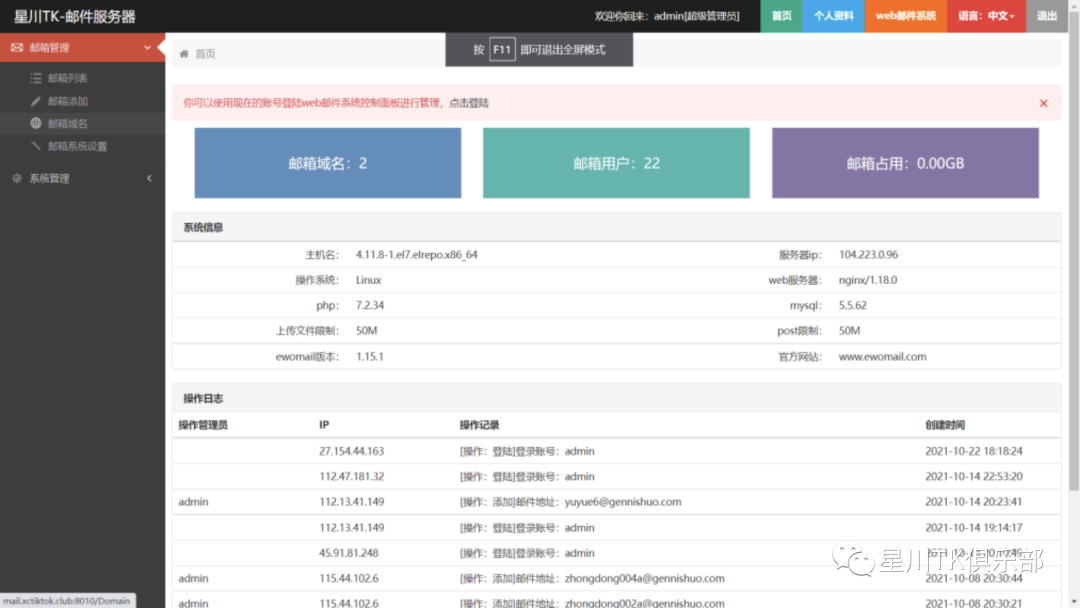Click the 邮箱域名: 2 blue card
Image resolution: width=1080 pixels, height=608 pixels.
point(328,163)
